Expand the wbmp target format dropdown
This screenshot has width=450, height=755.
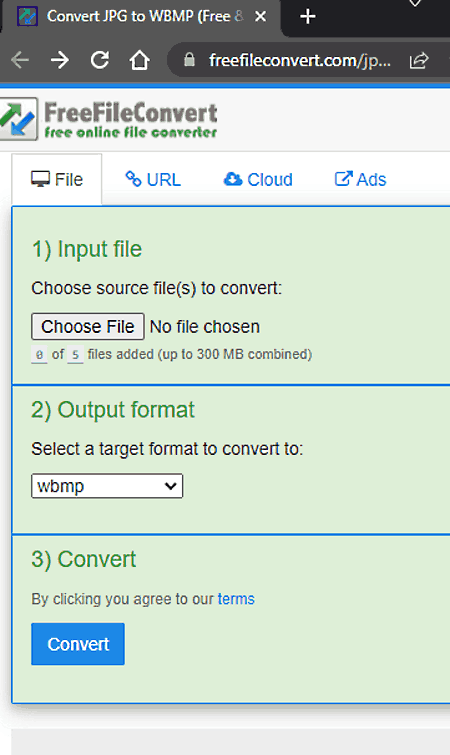click(x=107, y=486)
